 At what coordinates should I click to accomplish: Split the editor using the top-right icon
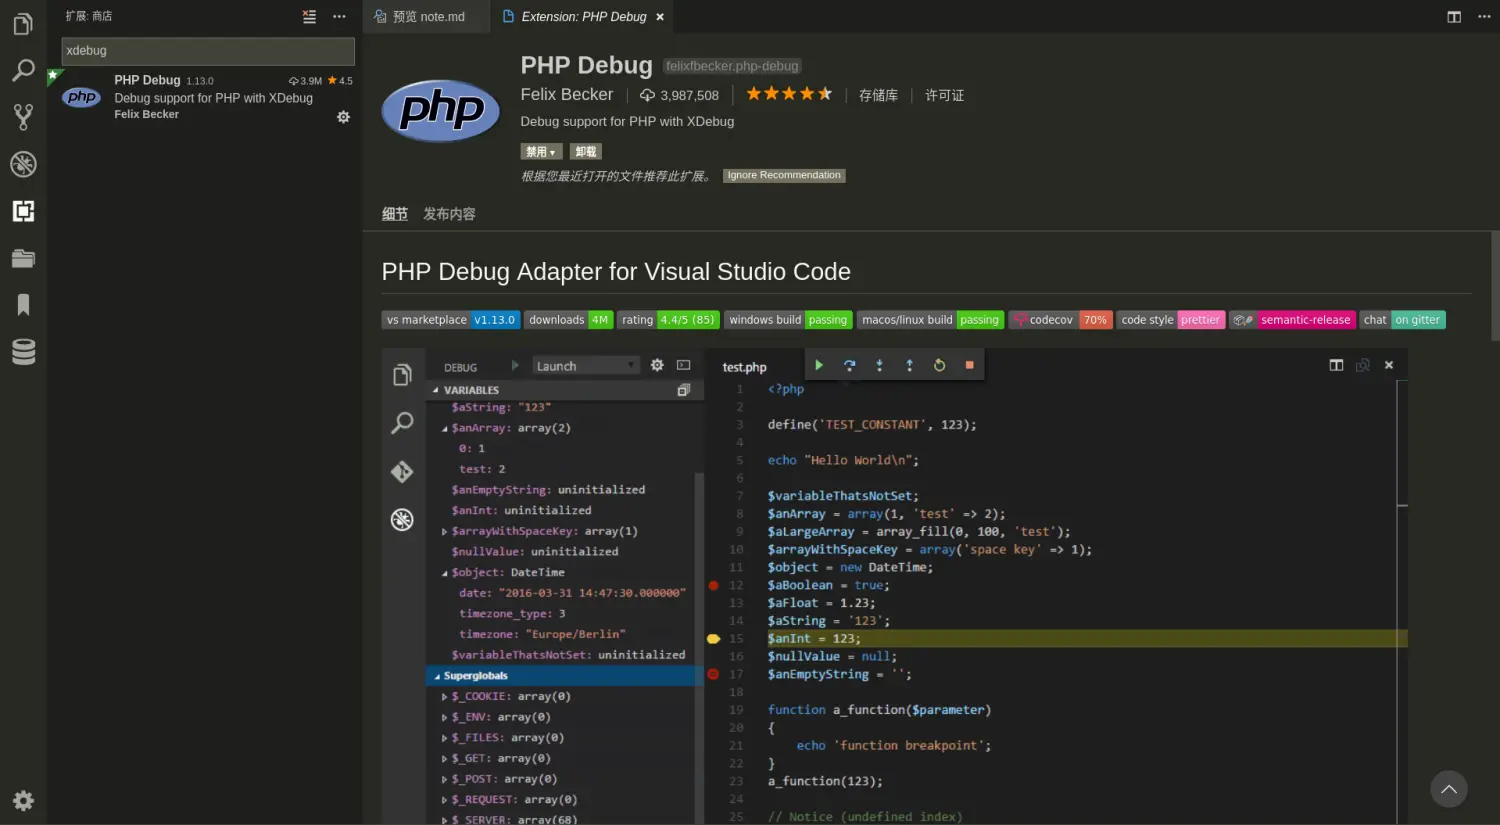pos(1454,17)
